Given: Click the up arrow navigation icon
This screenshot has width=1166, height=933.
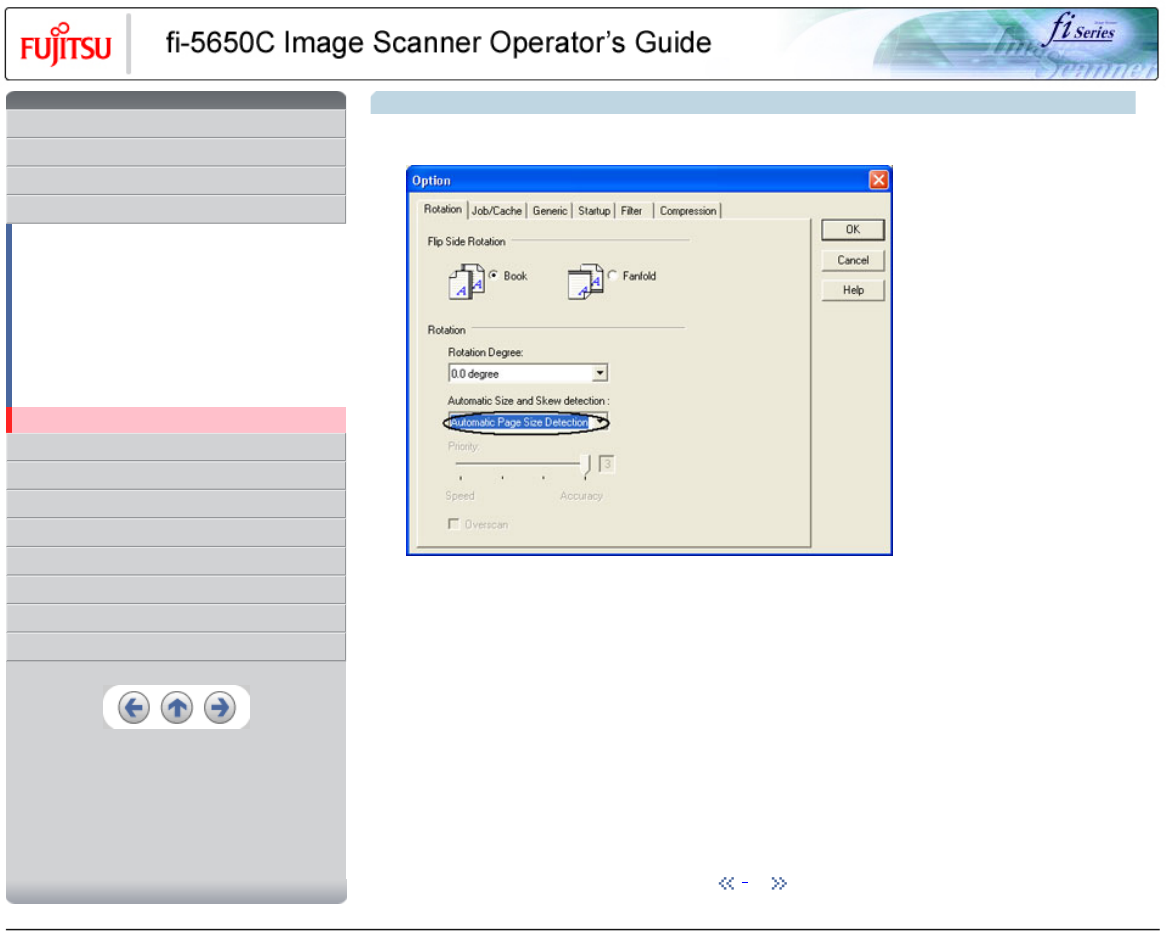Looking at the screenshot, I should [177, 707].
